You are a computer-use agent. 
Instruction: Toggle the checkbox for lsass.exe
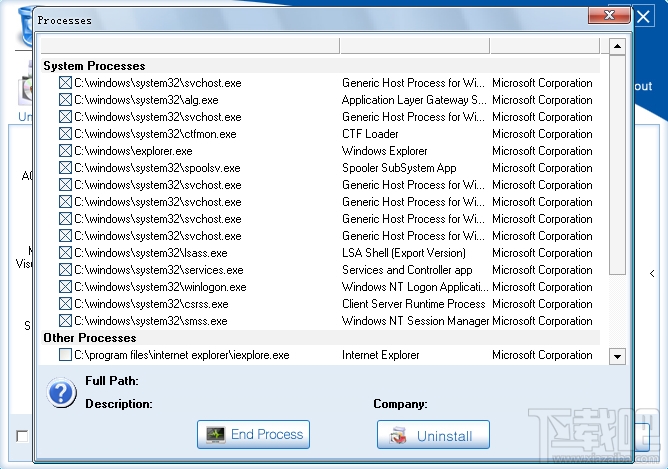click(65, 253)
